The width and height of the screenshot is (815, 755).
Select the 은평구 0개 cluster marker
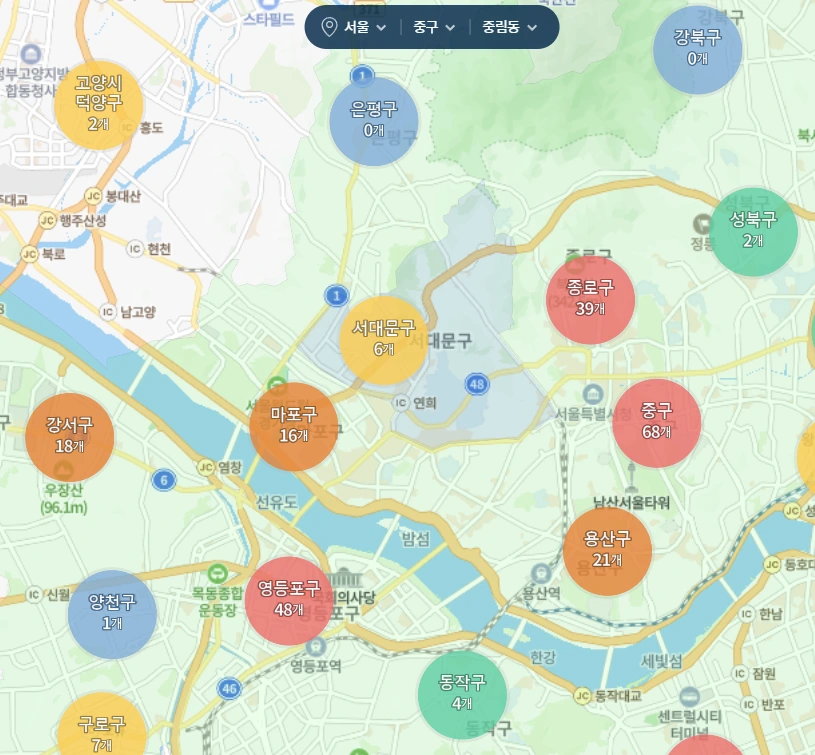pyautogui.click(x=374, y=122)
